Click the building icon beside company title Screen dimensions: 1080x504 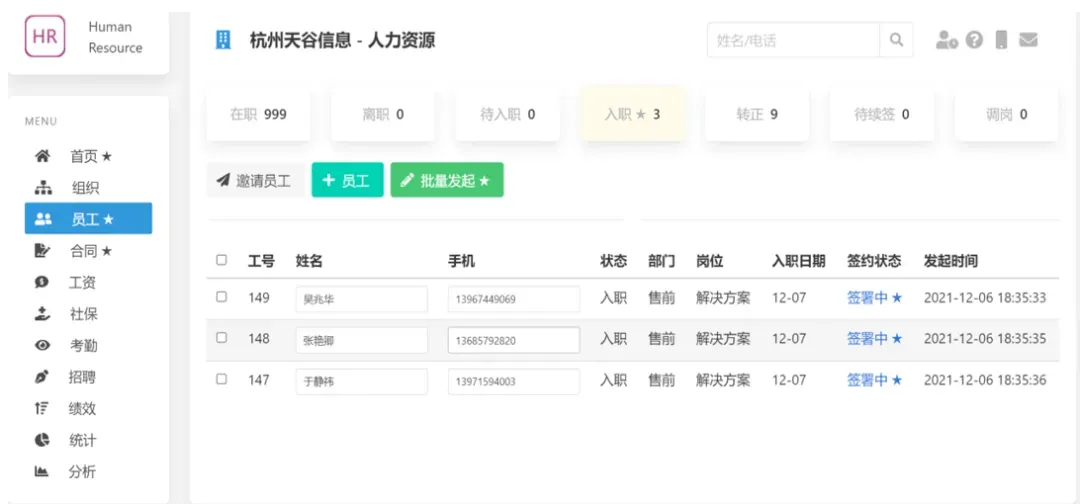[222, 40]
